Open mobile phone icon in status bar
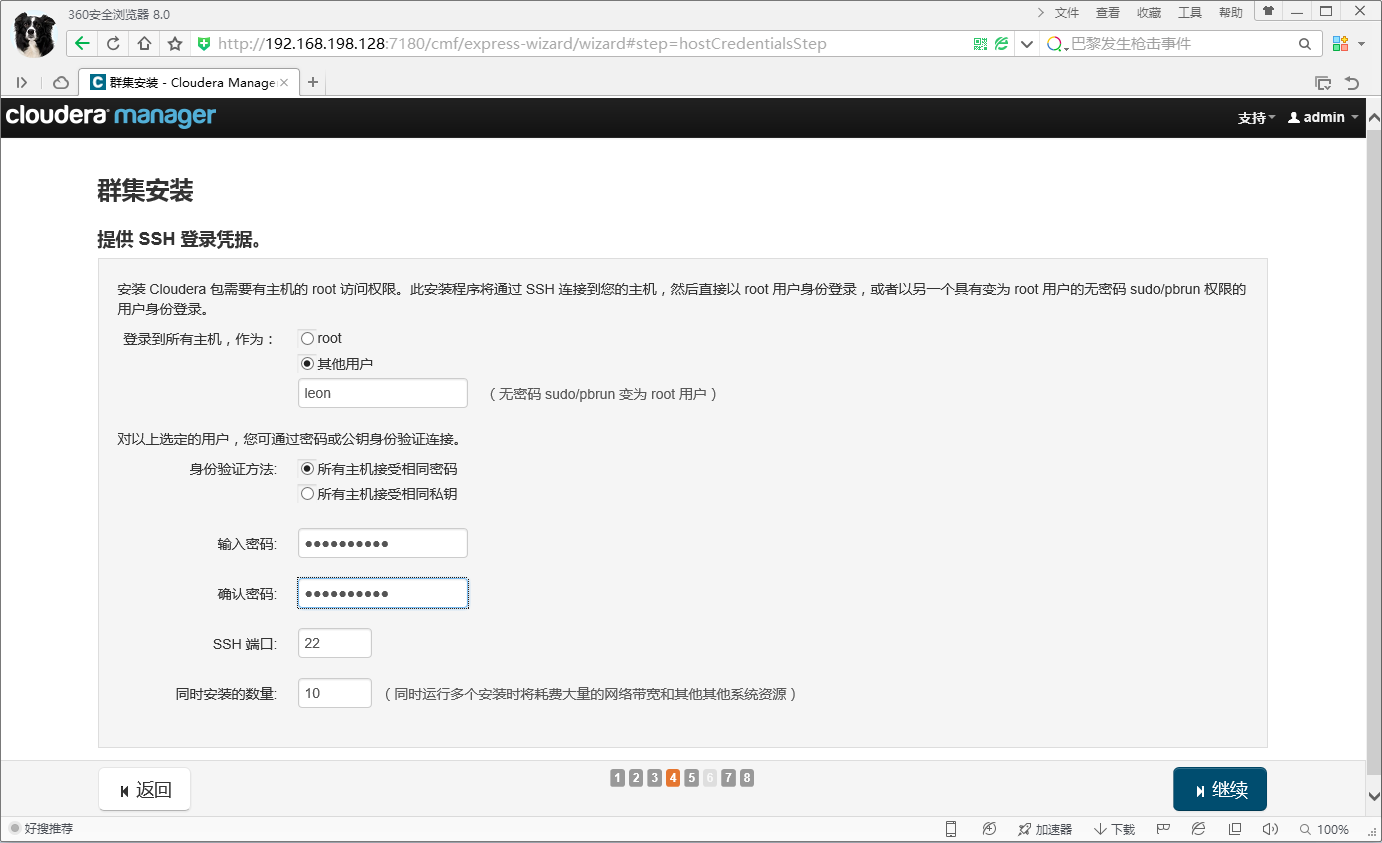Viewport: 1382px width, 843px height. [x=951, y=829]
